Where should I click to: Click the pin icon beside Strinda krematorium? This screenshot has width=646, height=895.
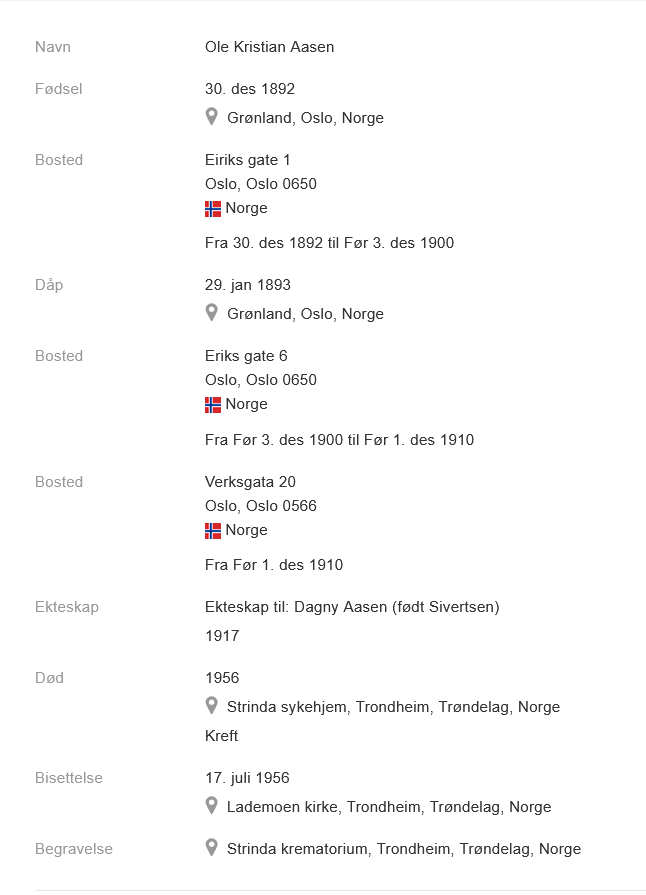(x=211, y=848)
